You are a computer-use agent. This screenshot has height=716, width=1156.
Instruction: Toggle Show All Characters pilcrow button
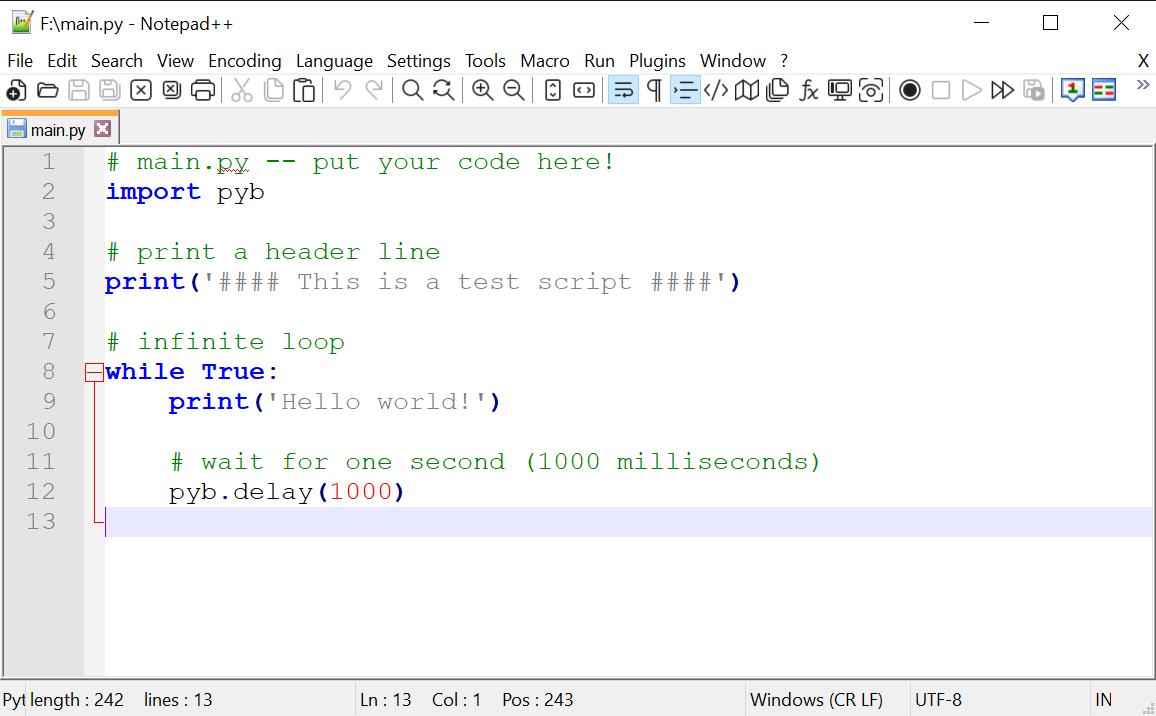(x=654, y=91)
